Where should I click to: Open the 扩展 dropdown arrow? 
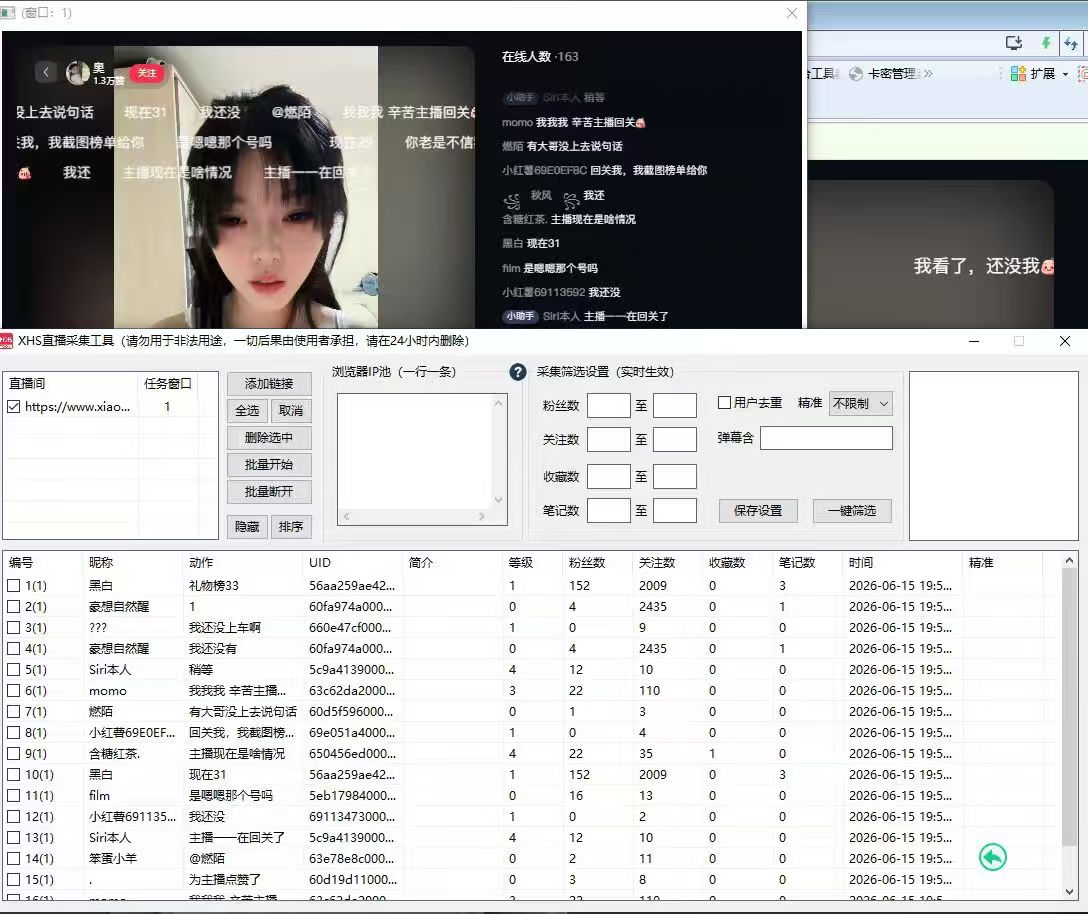tap(1065, 74)
